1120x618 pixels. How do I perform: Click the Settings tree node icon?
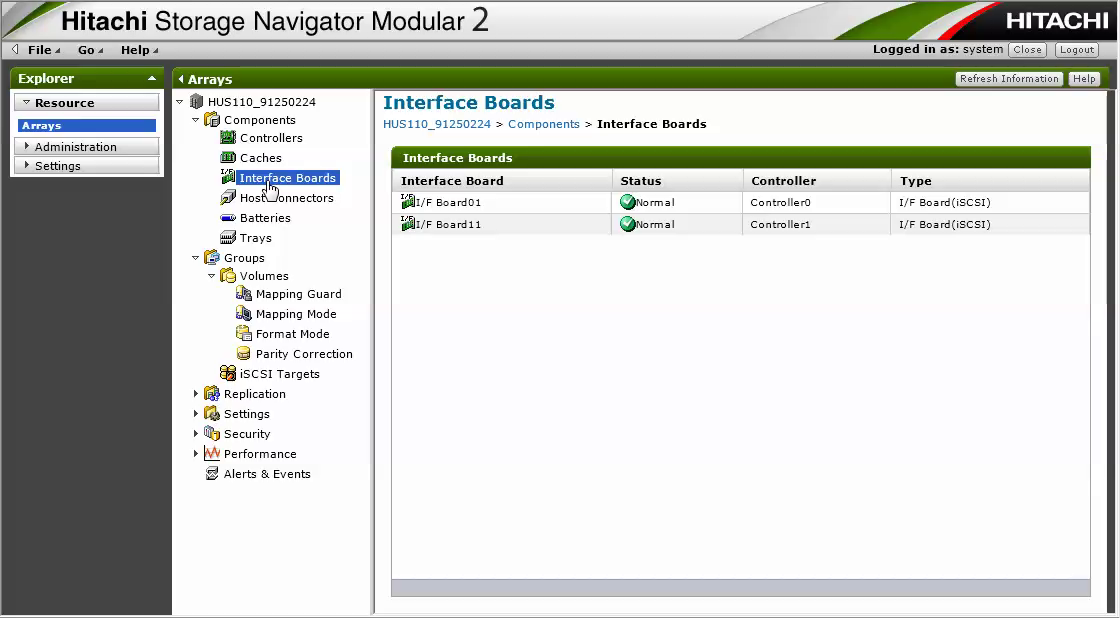212,413
